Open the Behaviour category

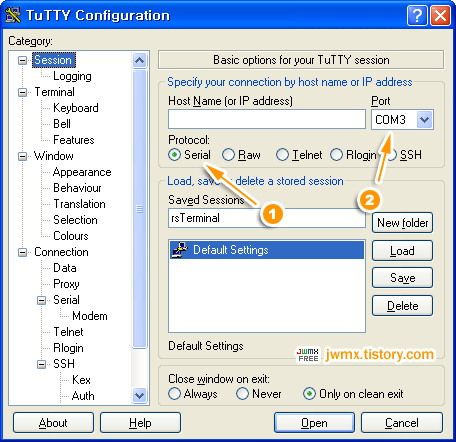[77, 188]
